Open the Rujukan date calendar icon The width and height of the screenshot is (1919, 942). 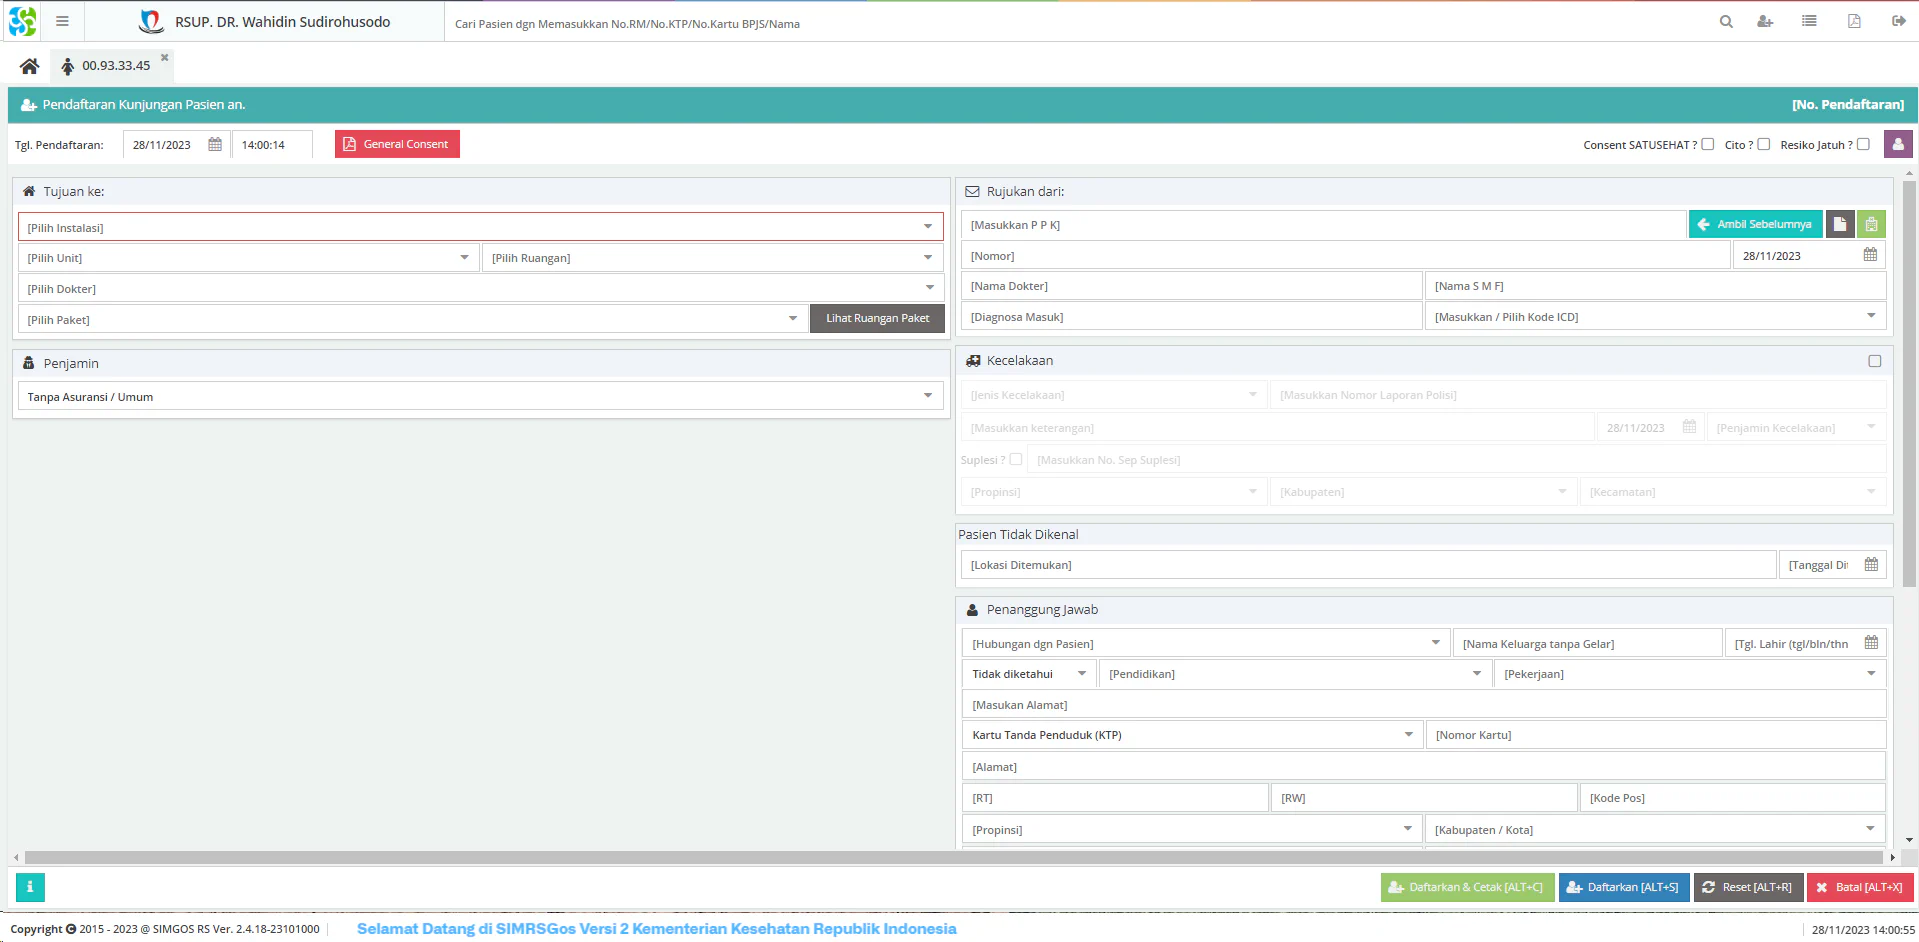coord(1870,255)
